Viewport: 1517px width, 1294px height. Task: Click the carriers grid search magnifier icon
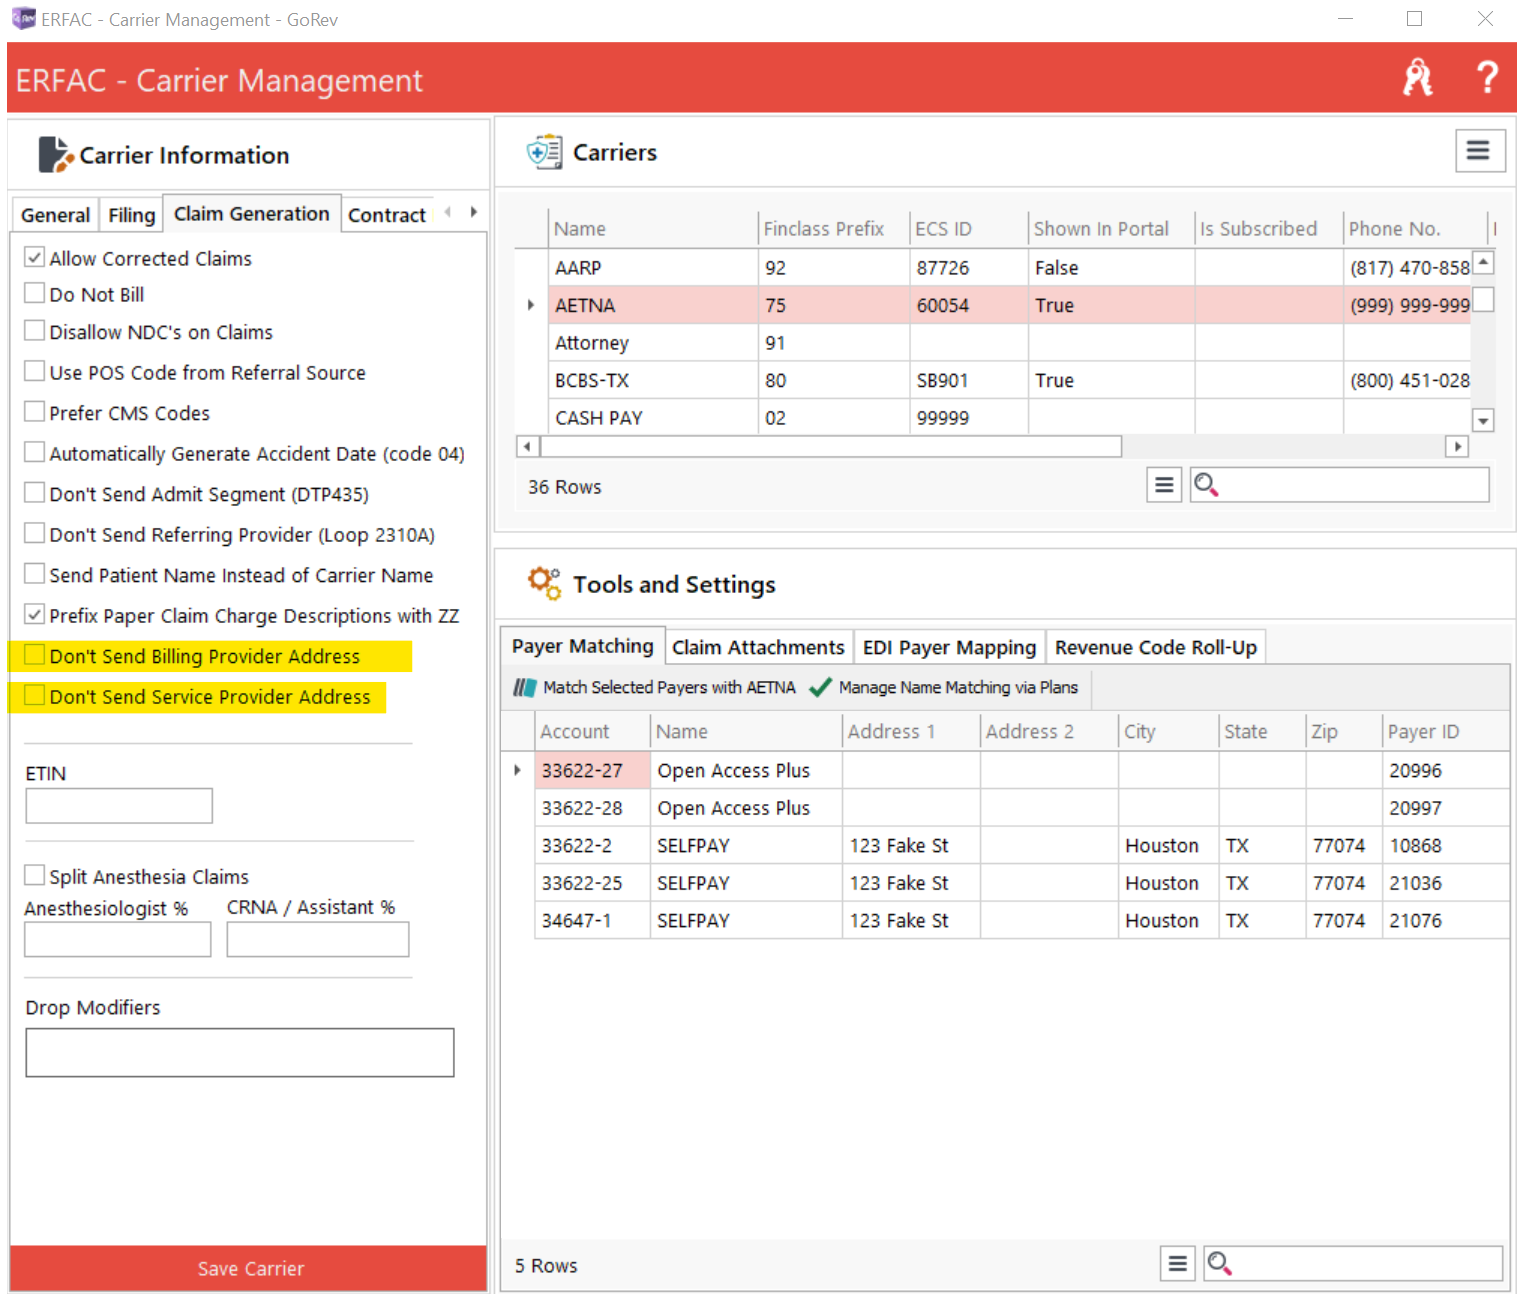point(1206,485)
